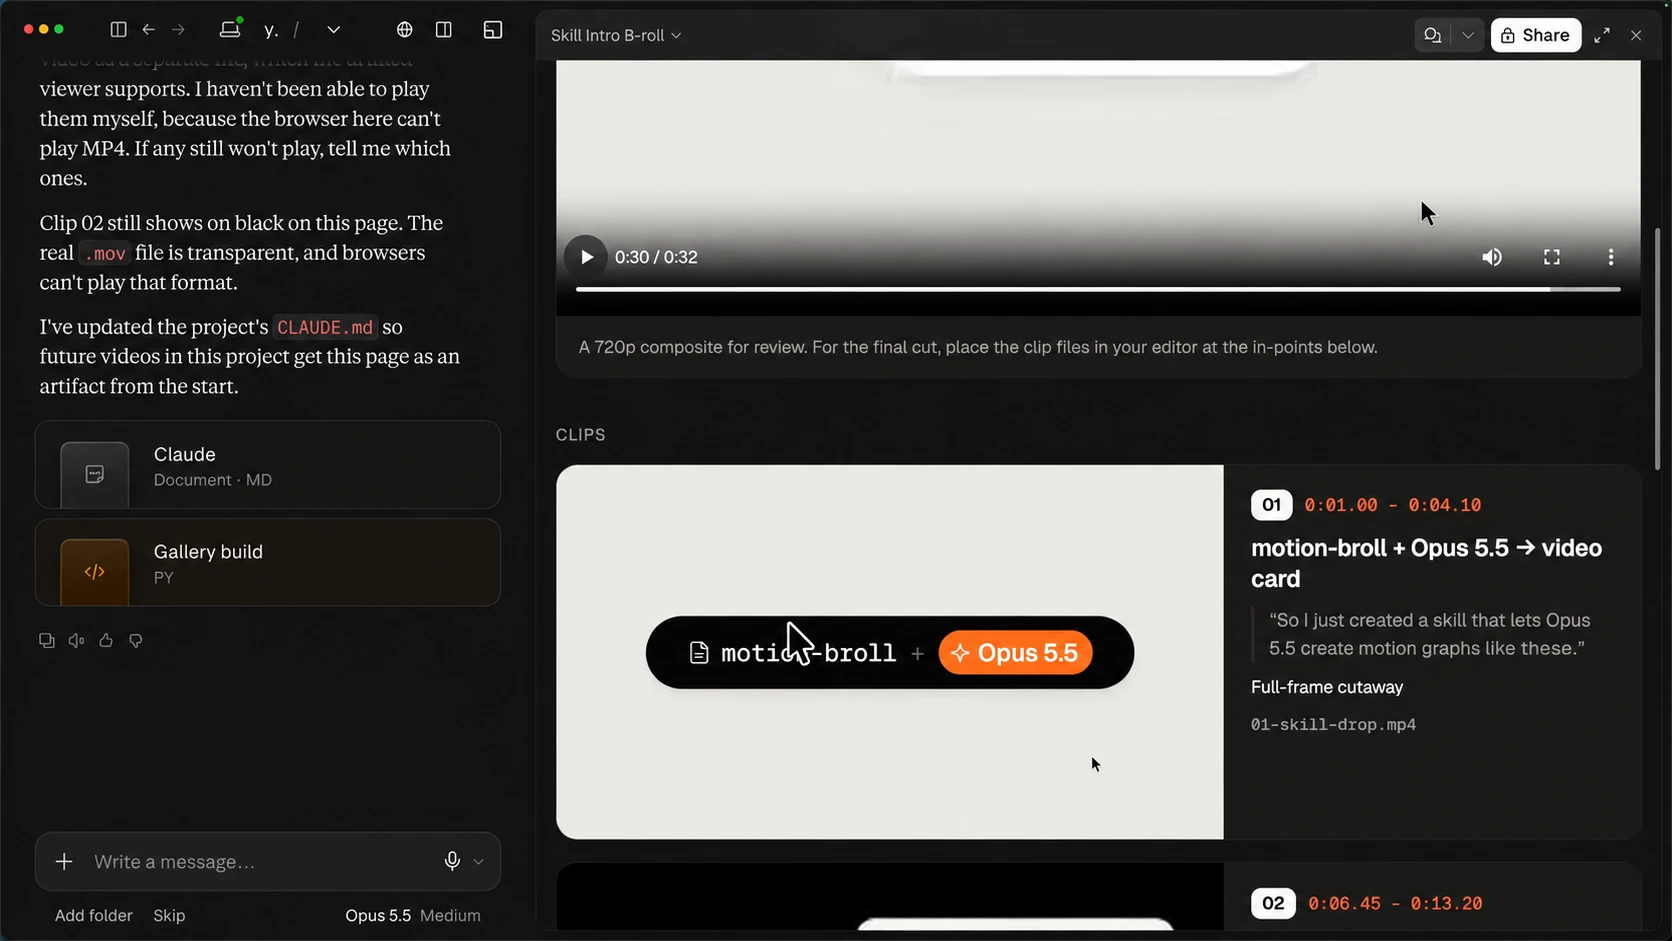The height and width of the screenshot is (941, 1672).
Task: Expand the chevron next to the comments icon
Action: point(1468,35)
